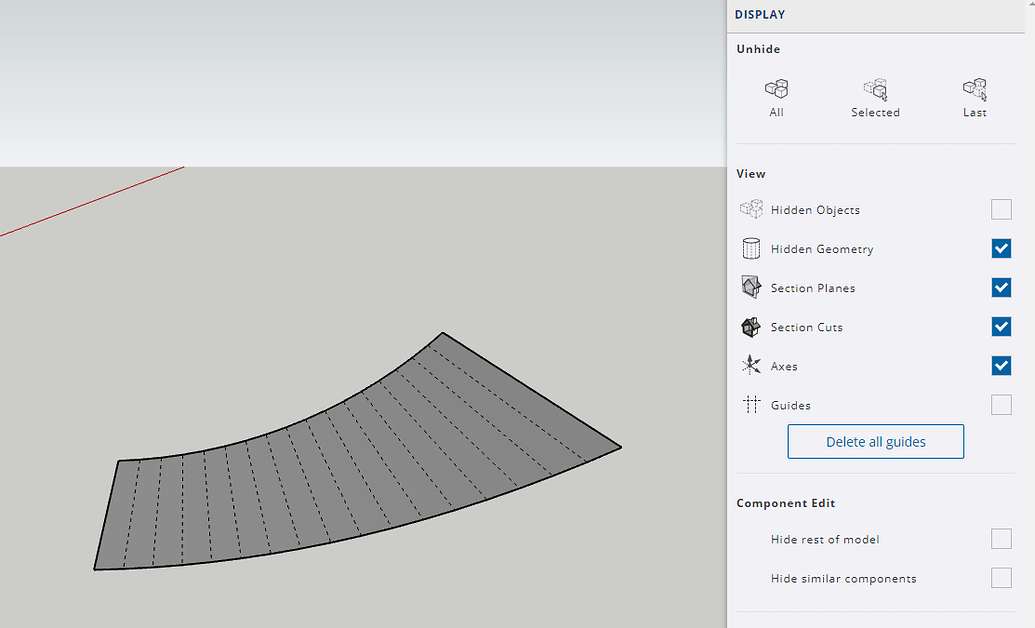
Task: Disable the Section Cuts checkbox
Action: pyautogui.click(x=1001, y=326)
